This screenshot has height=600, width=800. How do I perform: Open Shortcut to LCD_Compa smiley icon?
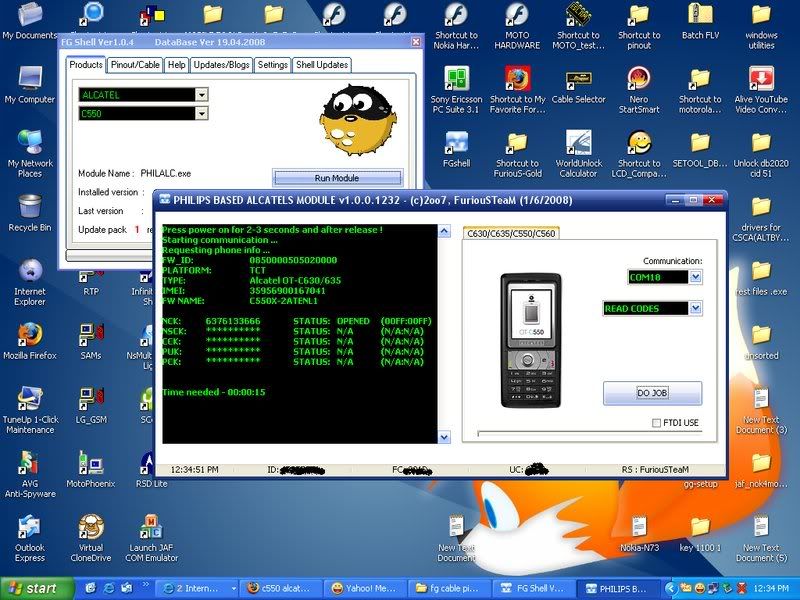[x=639, y=154]
